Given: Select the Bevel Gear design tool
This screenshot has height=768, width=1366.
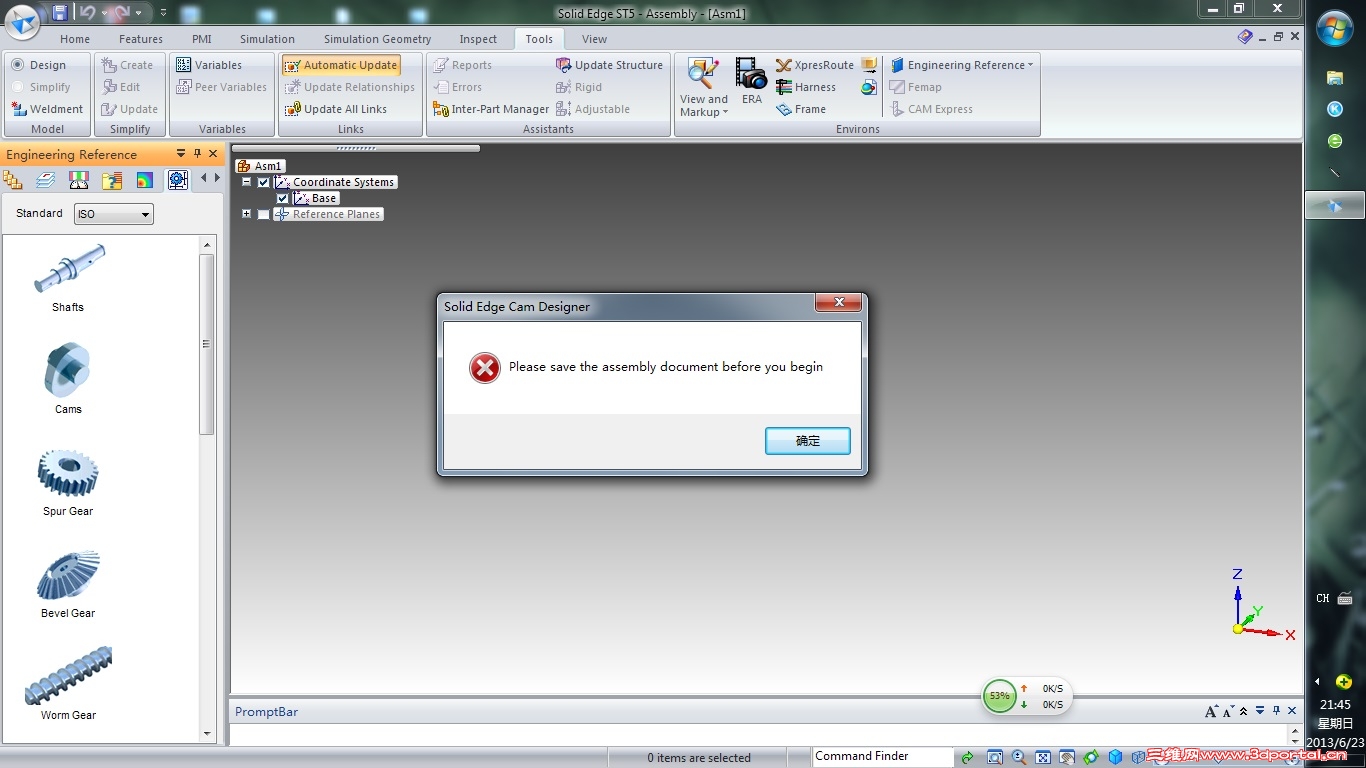Looking at the screenshot, I should (68, 584).
